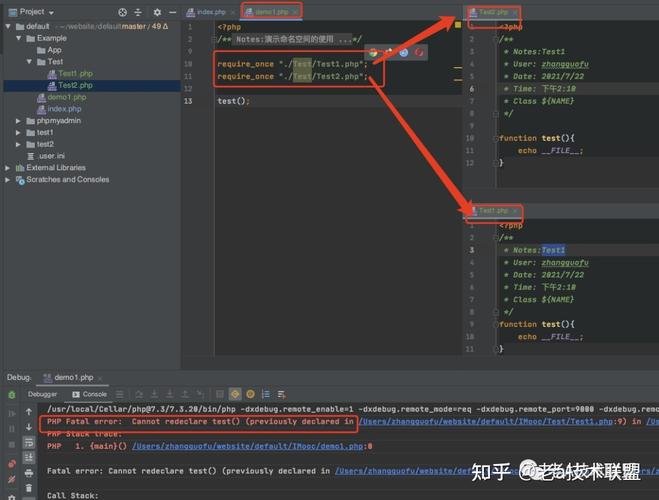
Task: Toggle soft-wrap in console toolbar
Action: 29,442
